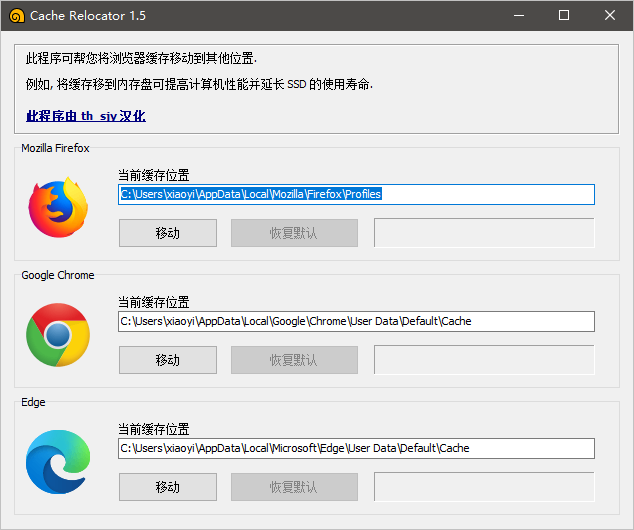Maximize the Cache Relocator window
Image resolution: width=634 pixels, height=530 pixels.
tap(564, 16)
